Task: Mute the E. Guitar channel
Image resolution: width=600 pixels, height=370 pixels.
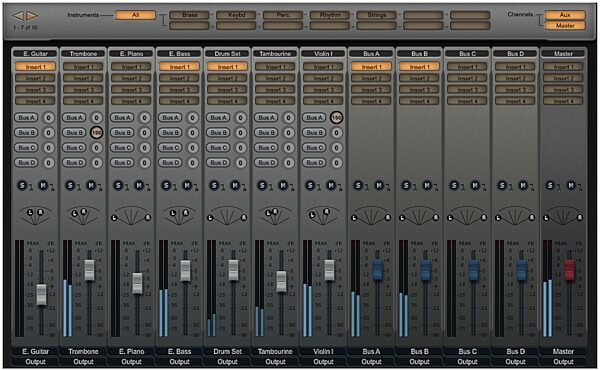Action: 43,186
